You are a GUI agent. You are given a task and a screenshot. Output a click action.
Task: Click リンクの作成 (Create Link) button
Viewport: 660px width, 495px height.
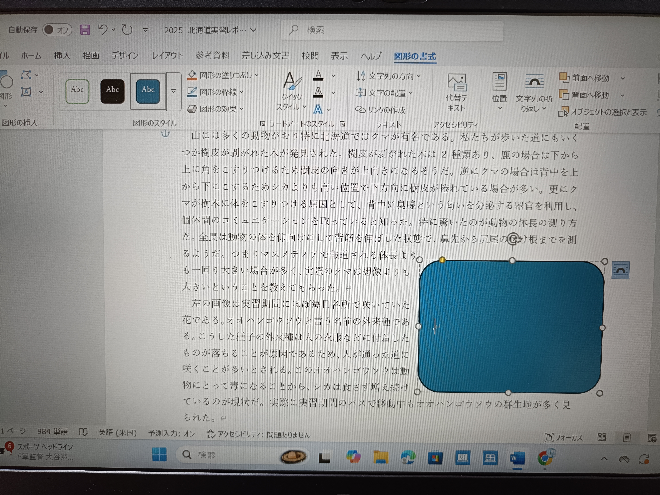pyautogui.click(x=380, y=109)
